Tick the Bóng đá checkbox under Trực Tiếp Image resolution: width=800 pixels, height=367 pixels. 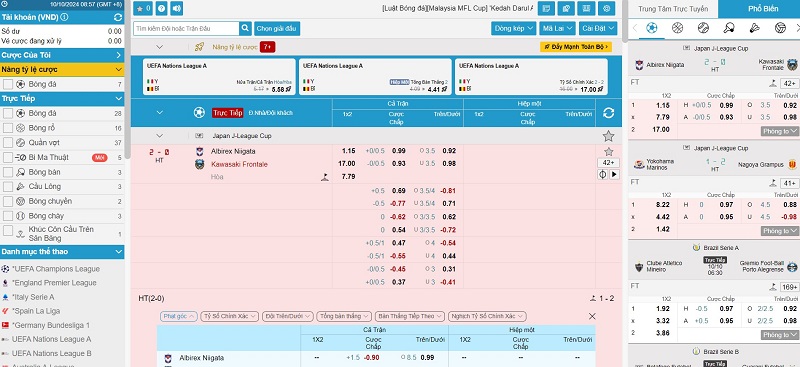(x=8, y=113)
